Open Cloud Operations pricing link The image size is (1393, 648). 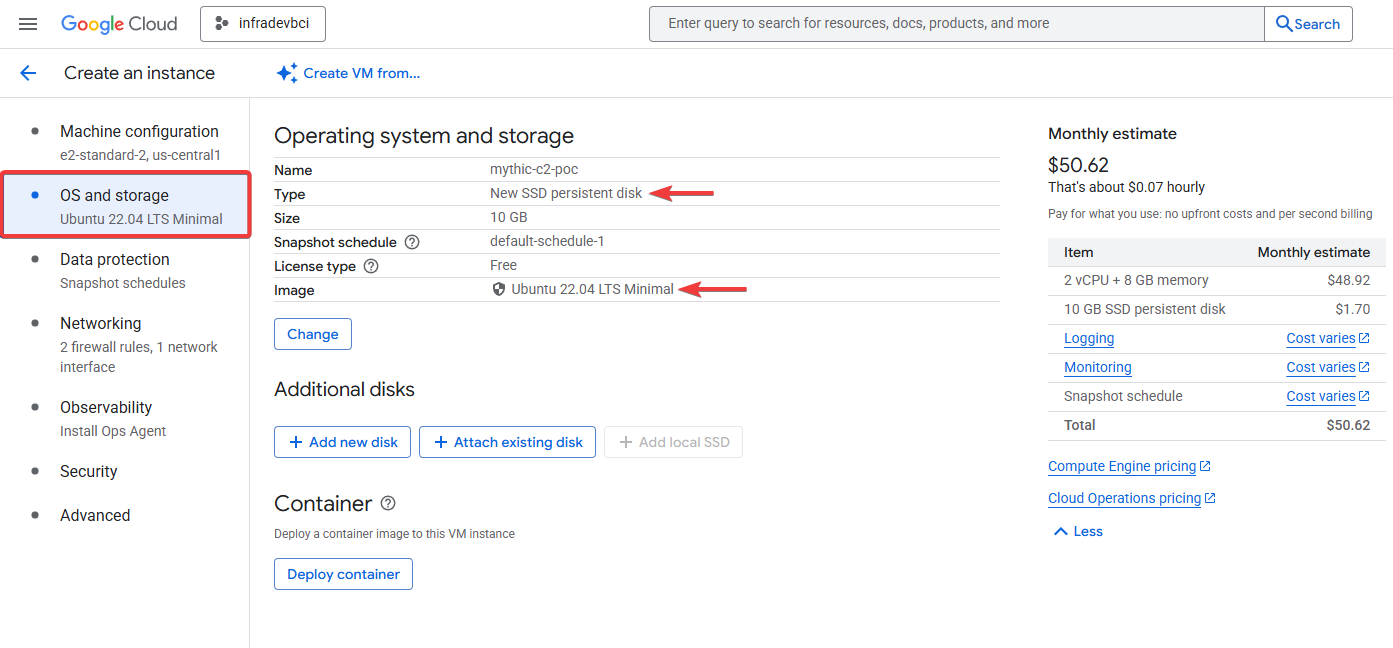click(x=1132, y=498)
